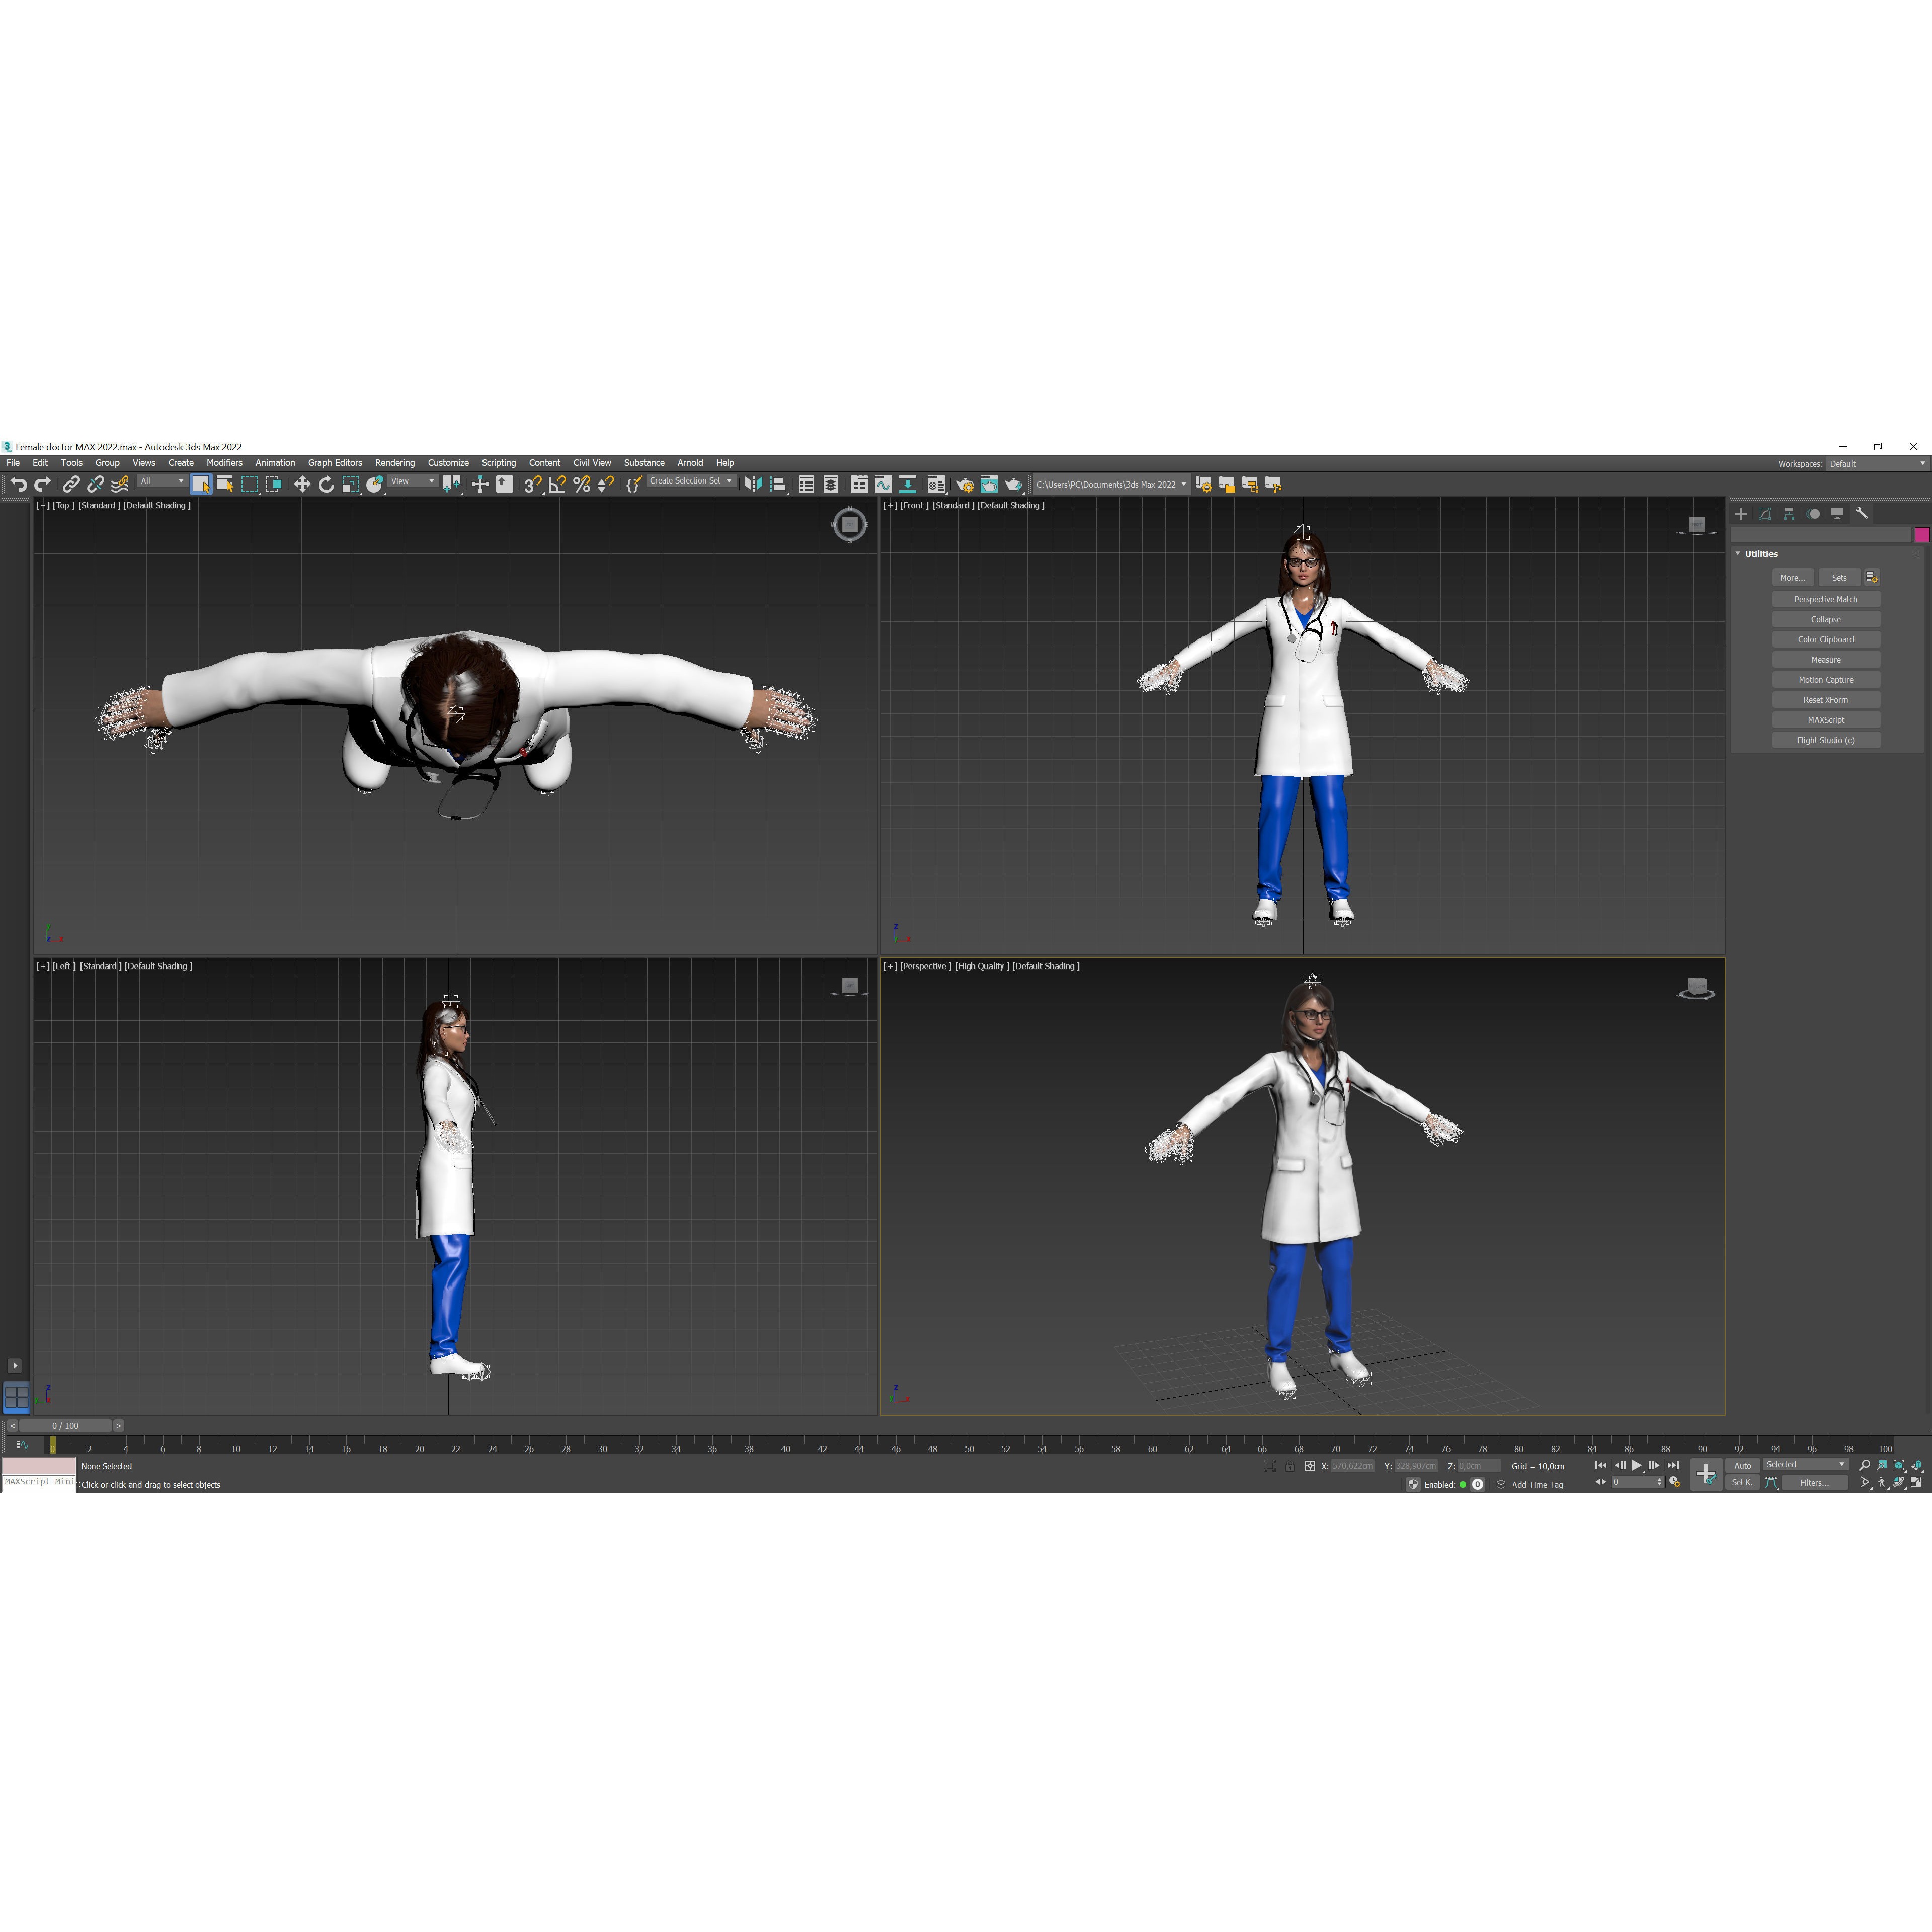The height and width of the screenshot is (1932, 1932).
Task: Activate the Select and Rotate tool
Action: [x=326, y=485]
